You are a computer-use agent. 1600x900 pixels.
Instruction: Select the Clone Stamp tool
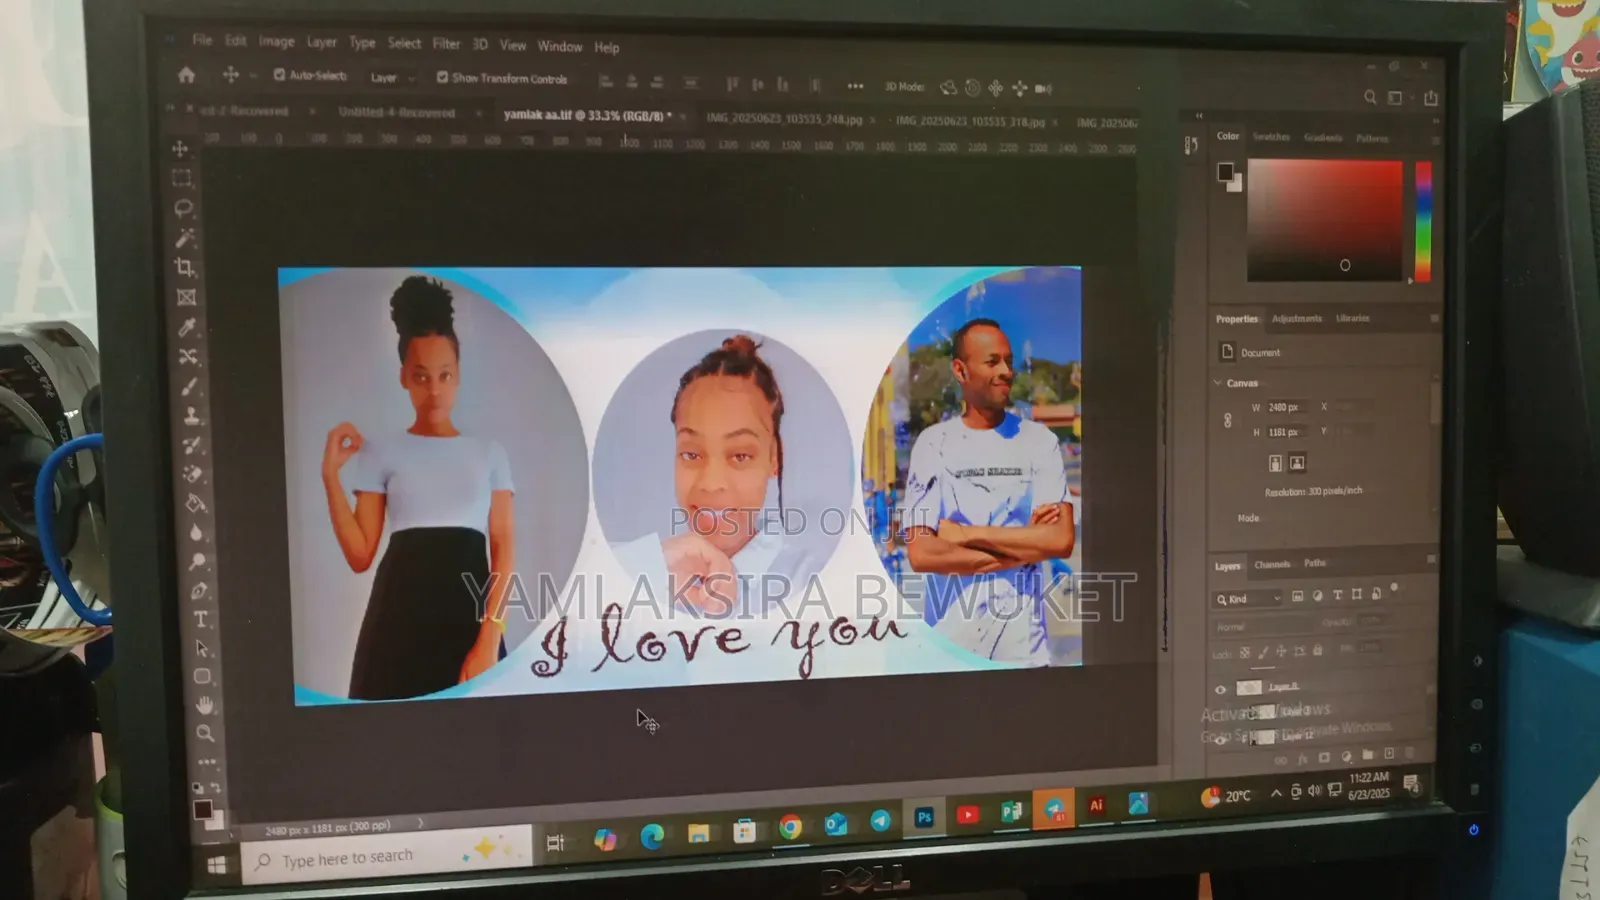tap(191, 414)
